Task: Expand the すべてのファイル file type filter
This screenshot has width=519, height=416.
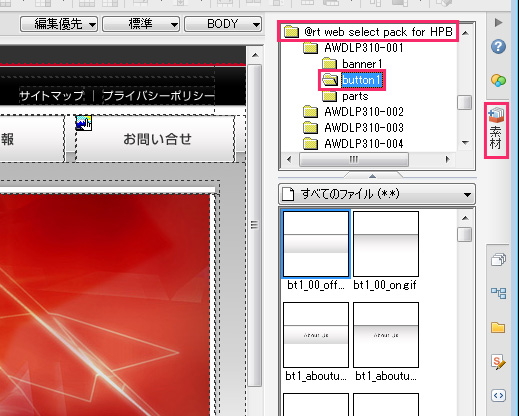Action: [377, 194]
